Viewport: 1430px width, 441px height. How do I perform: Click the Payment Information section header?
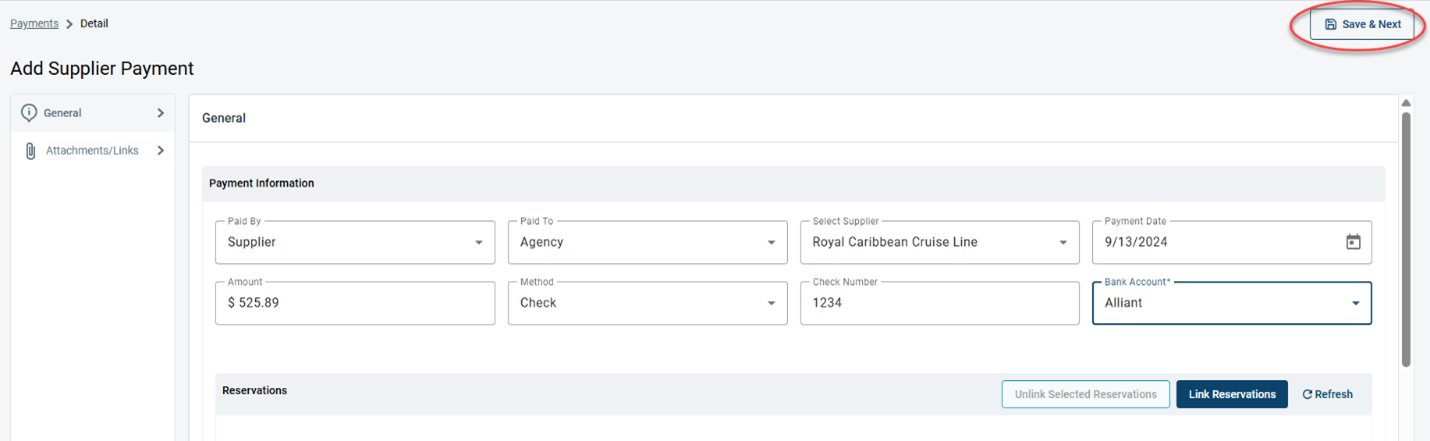793,183
